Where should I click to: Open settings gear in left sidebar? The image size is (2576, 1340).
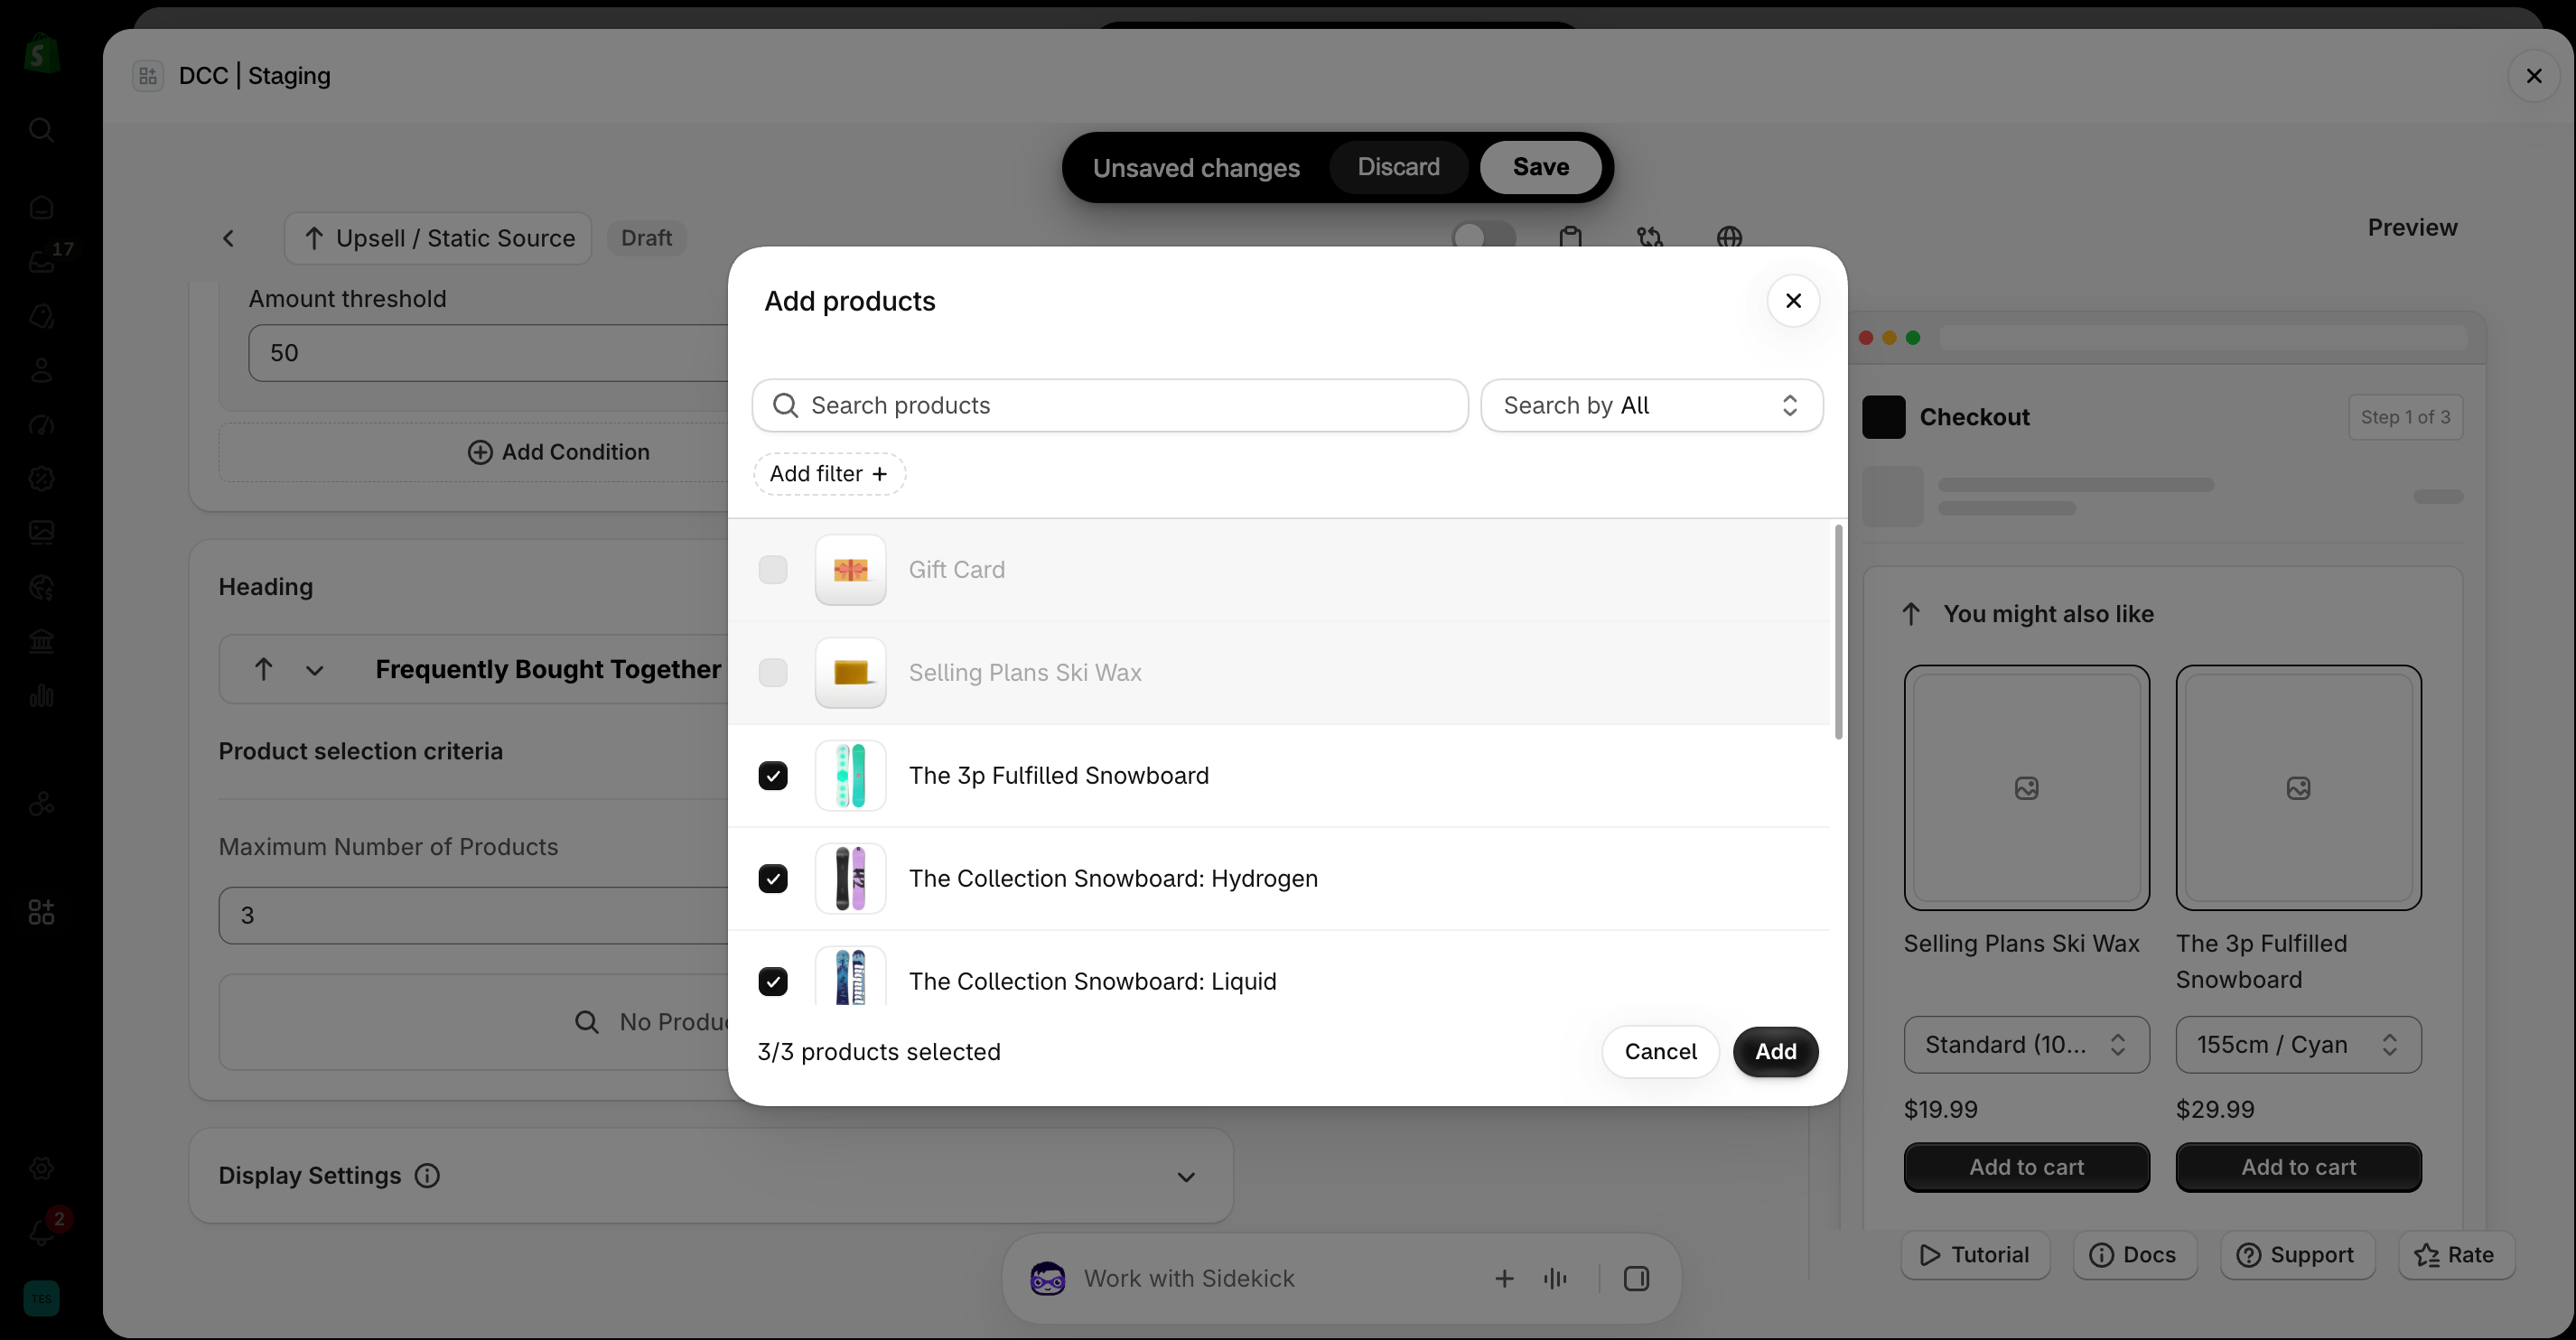pos(41,1168)
